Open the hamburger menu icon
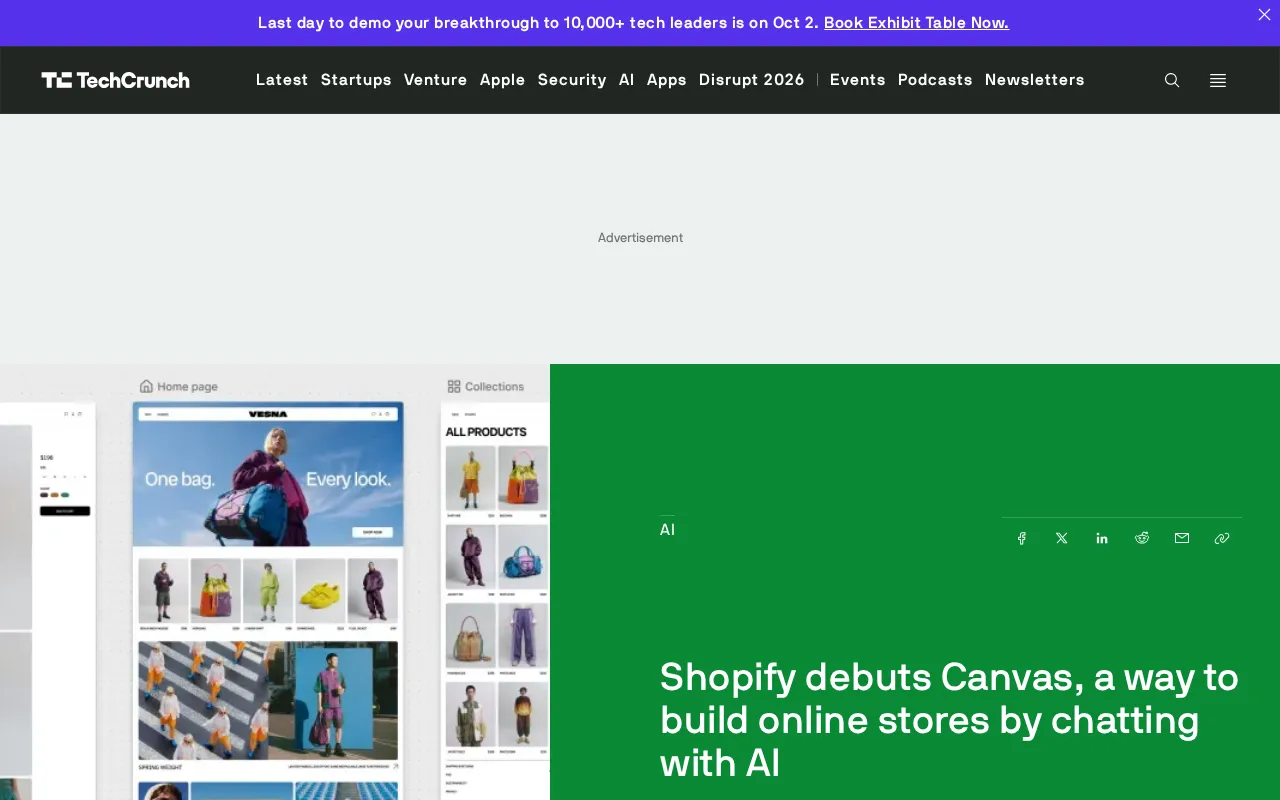This screenshot has height=800, width=1280. click(x=1218, y=80)
